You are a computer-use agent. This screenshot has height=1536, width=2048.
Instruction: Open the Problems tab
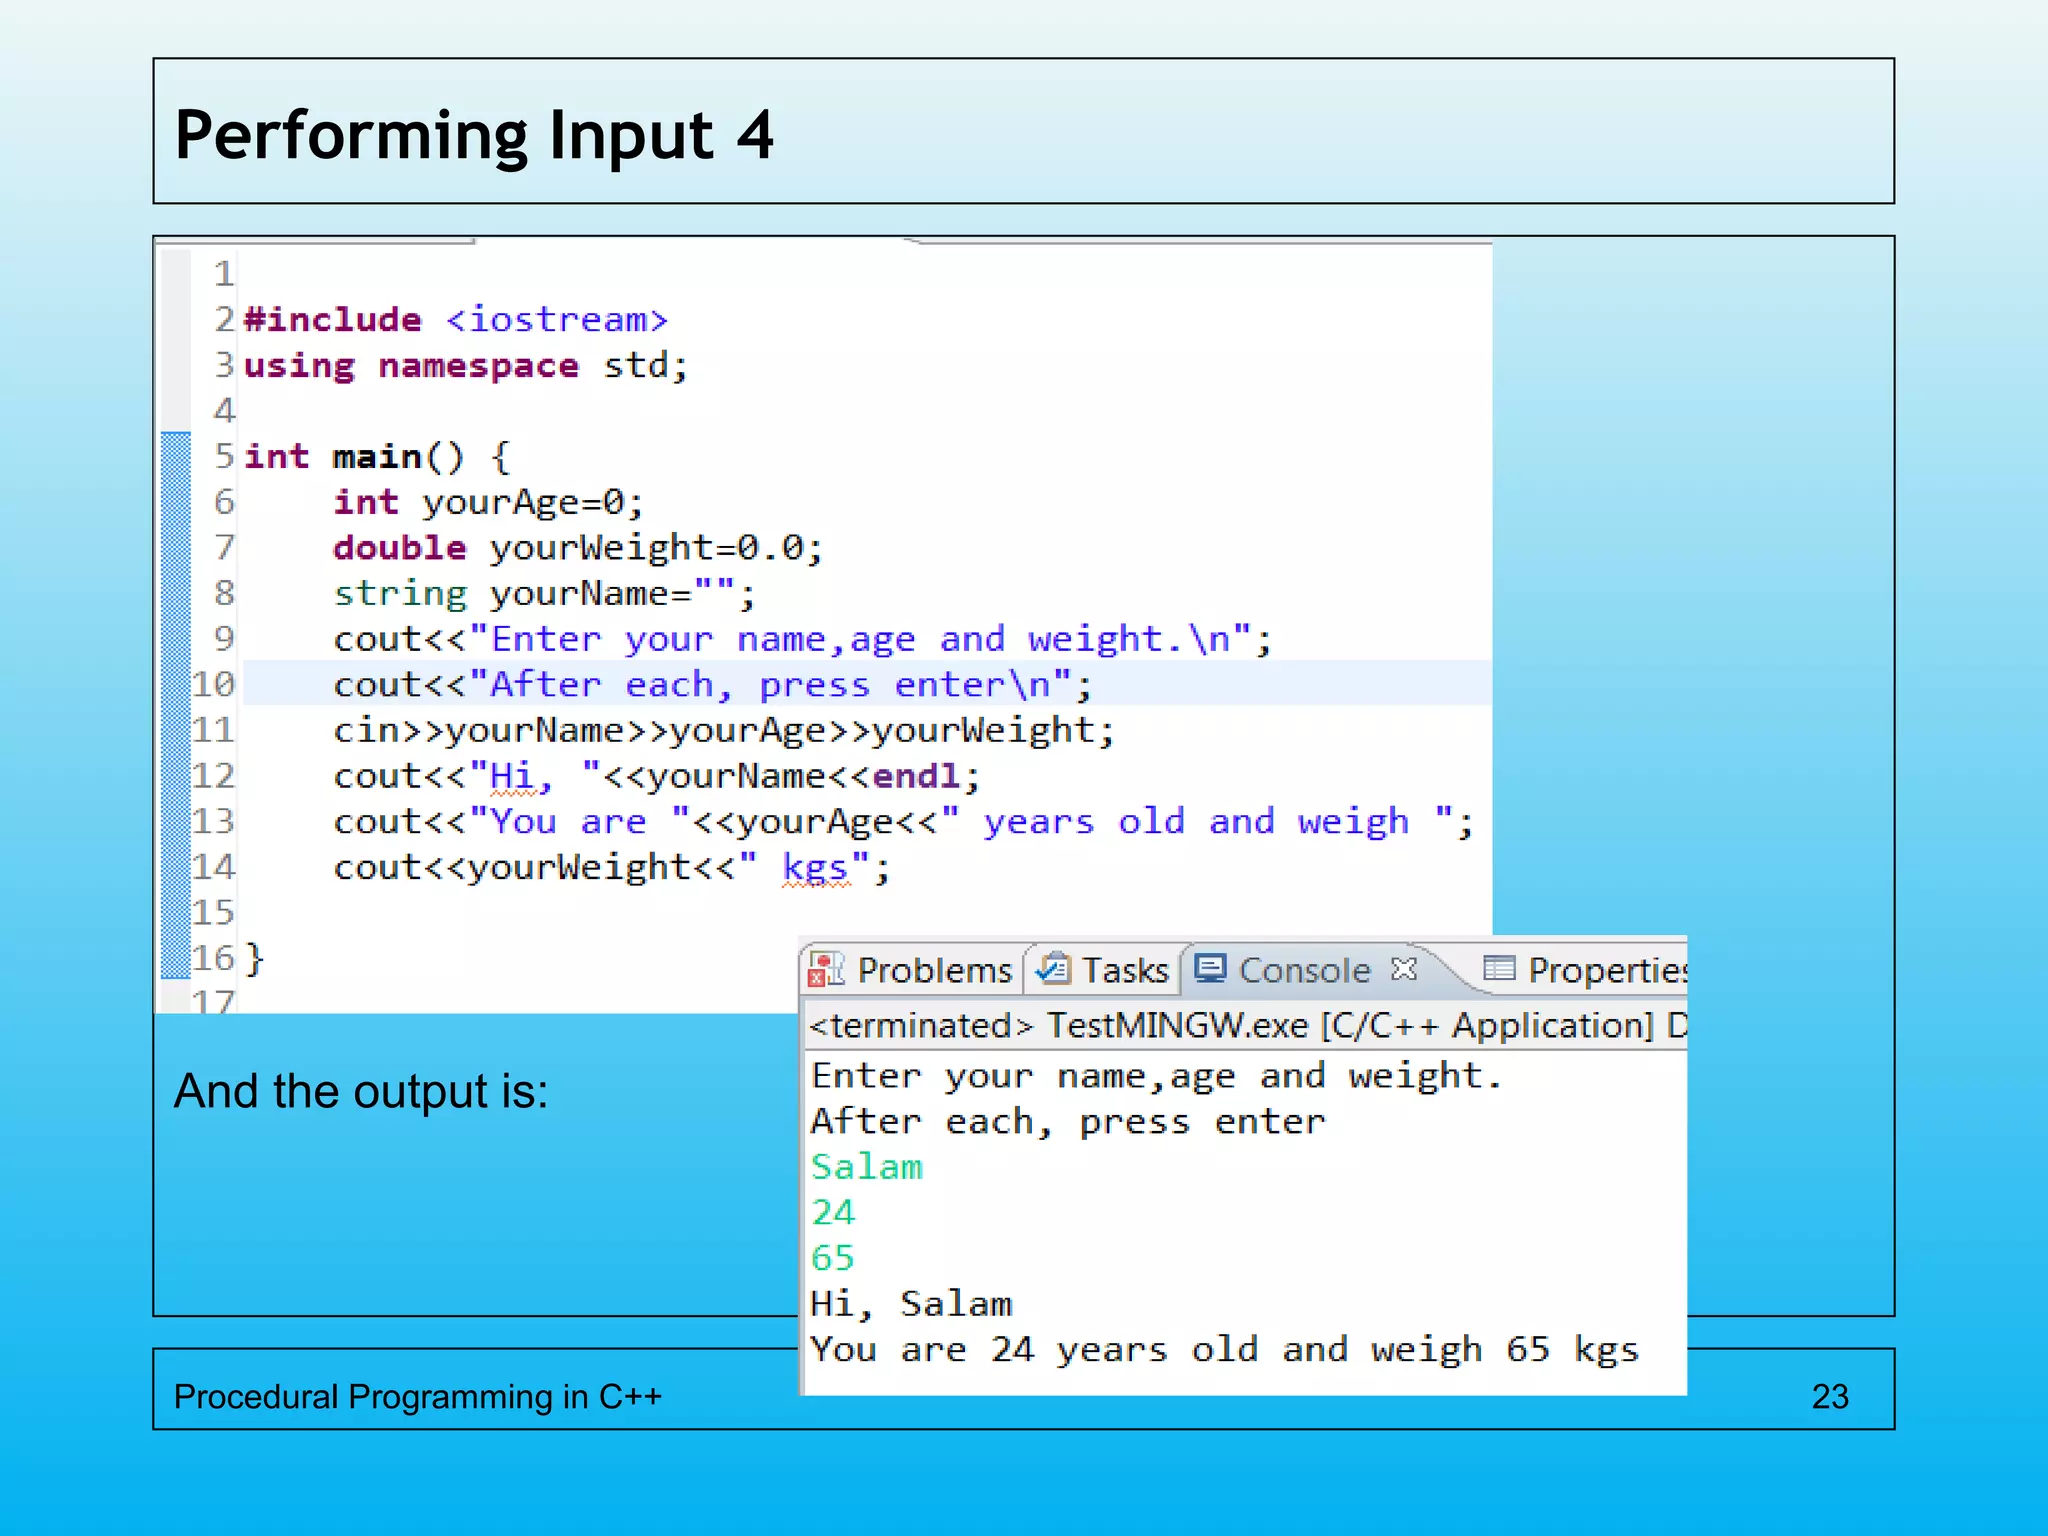[x=912, y=970]
